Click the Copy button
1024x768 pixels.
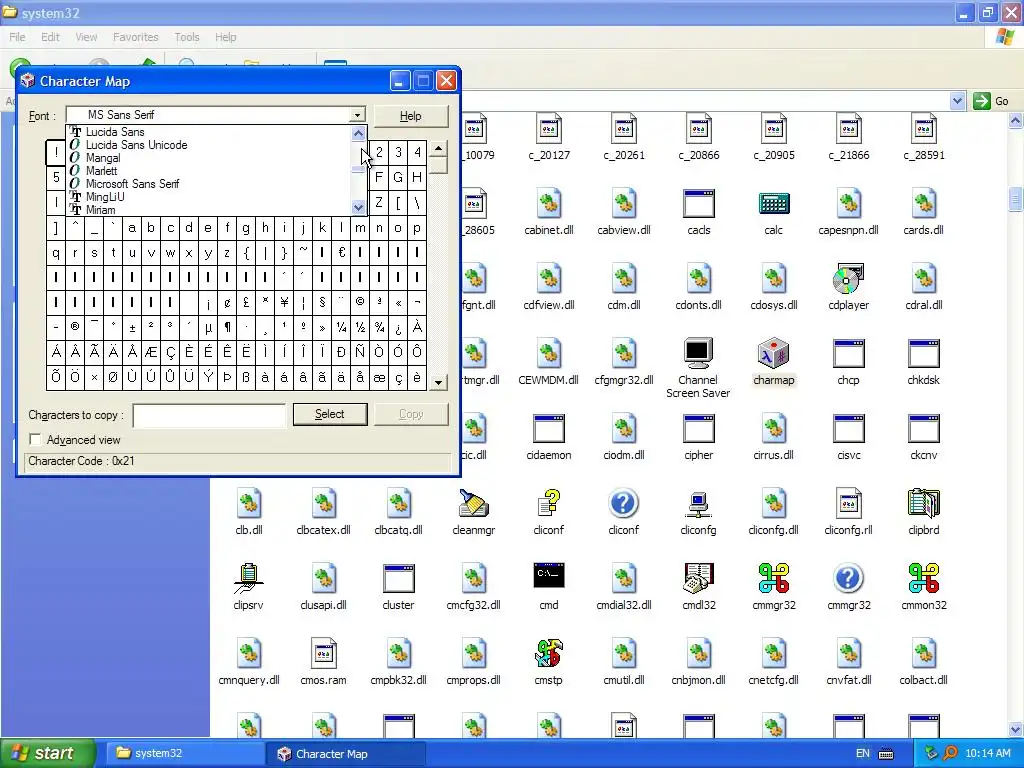pos(411,414)
